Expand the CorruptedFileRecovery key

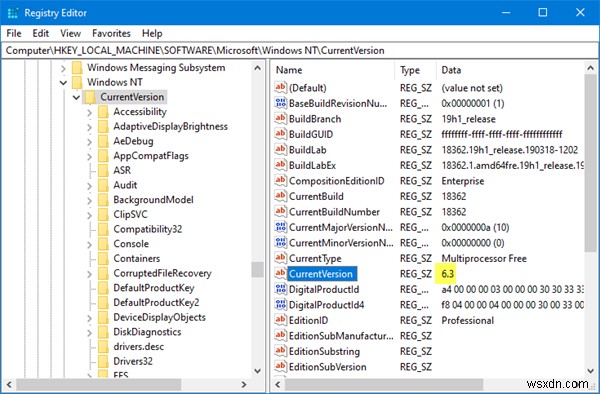pos(90,274)
